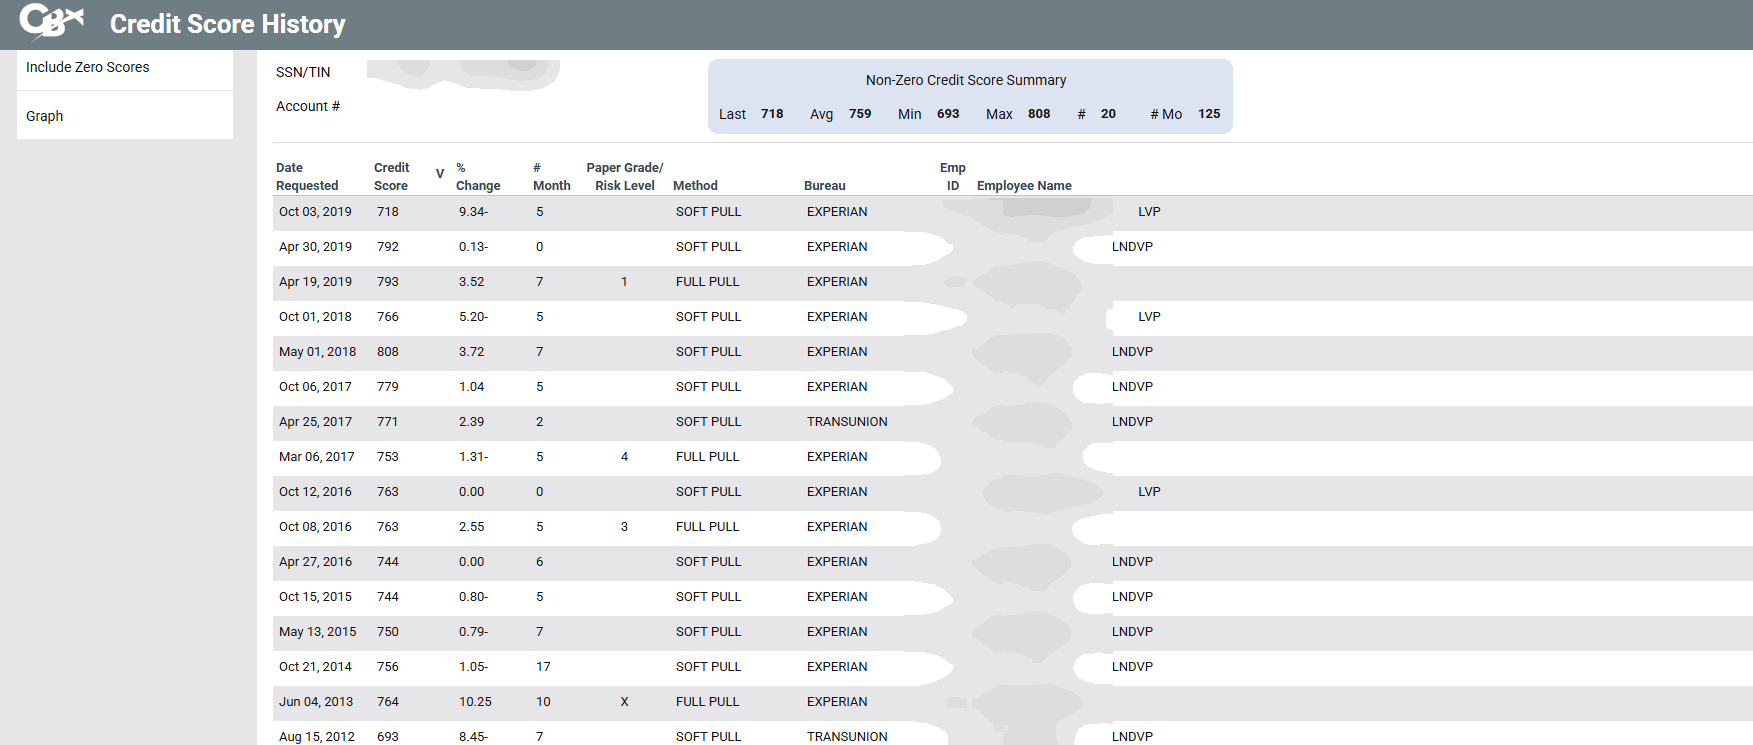This screenshot has width=1753, height=745.
Task: Select the Aug 15, 2012 row
Action: coord(316,736)
